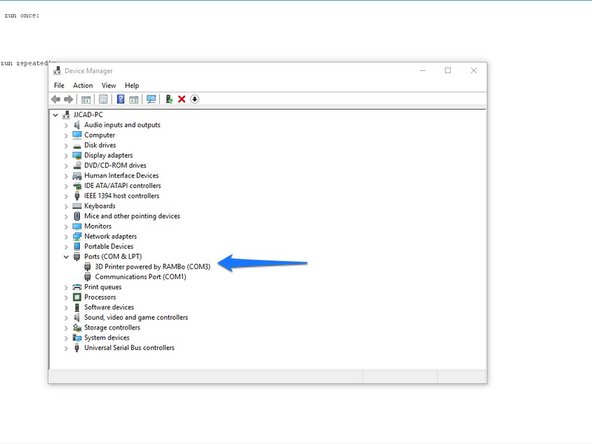592x444 pixels.
Task: Click the Audio inputs and outputs icon
Action: [x=77, y=125]
